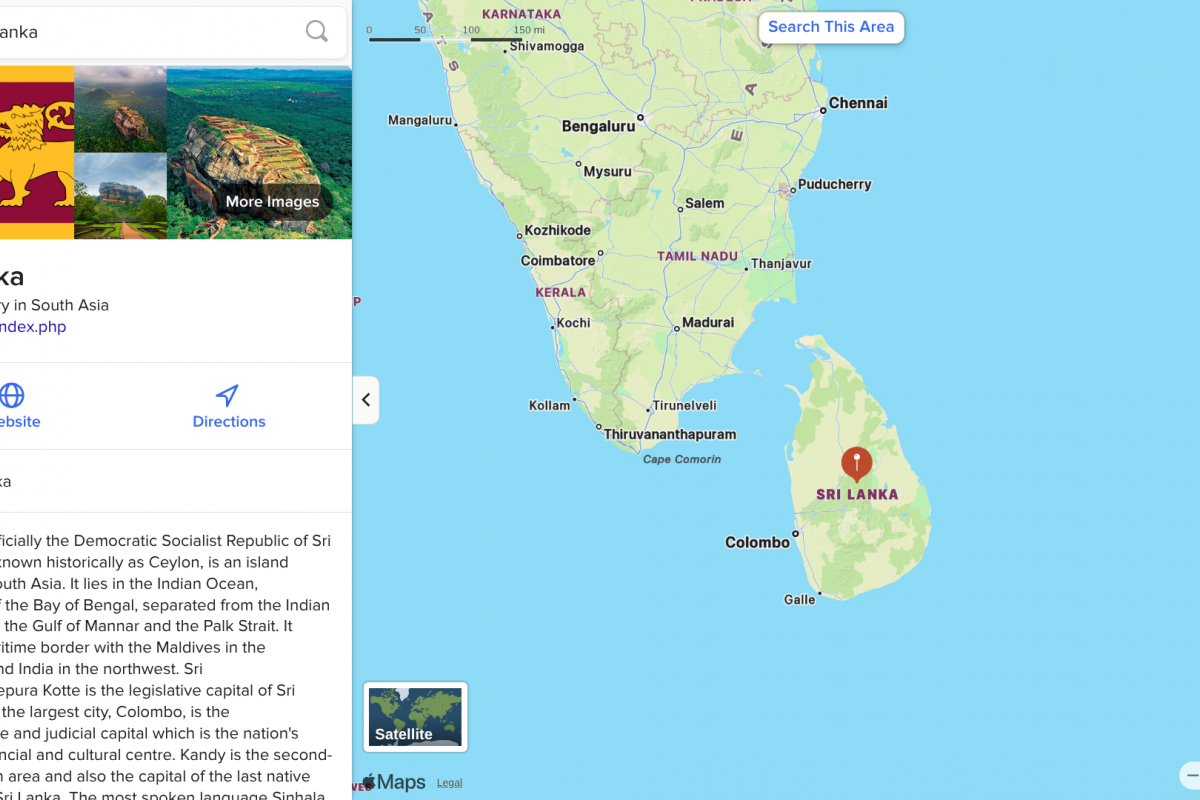Open the index.php website link
The height and width of the screenshot is (800, 1200).
(x=33, y=327)
